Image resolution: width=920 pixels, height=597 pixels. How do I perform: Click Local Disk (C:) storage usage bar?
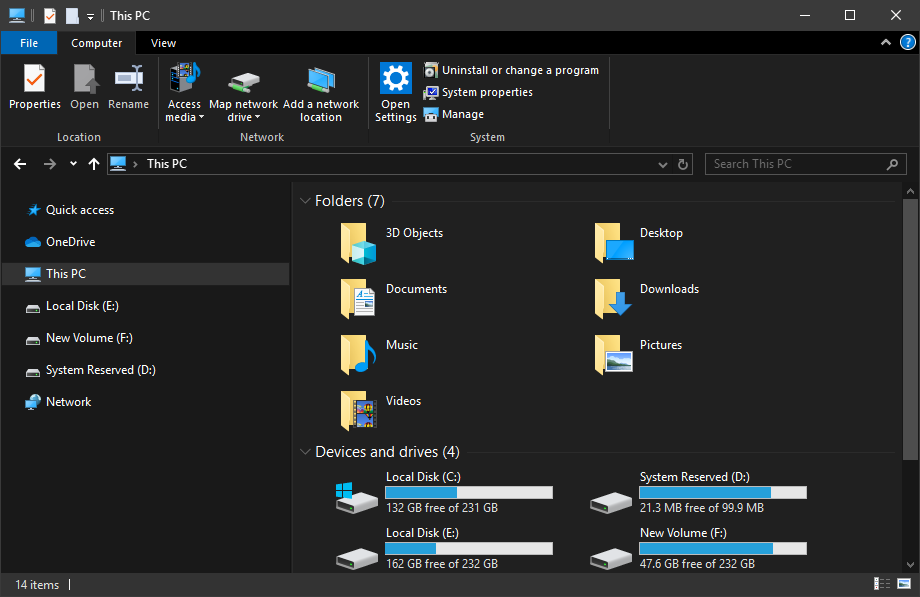click(x=469, y=492)
